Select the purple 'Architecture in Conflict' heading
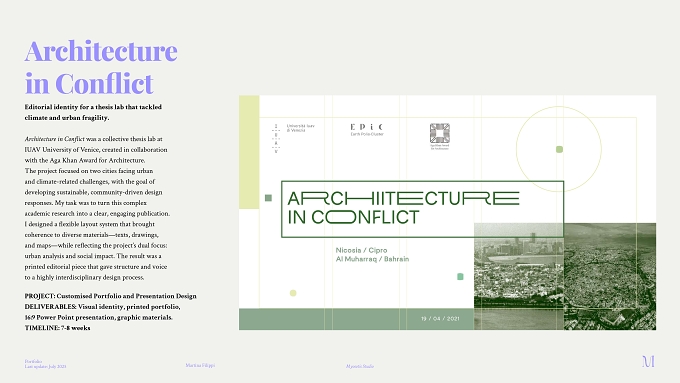The image size is (680, 383). tap(101, 67)
